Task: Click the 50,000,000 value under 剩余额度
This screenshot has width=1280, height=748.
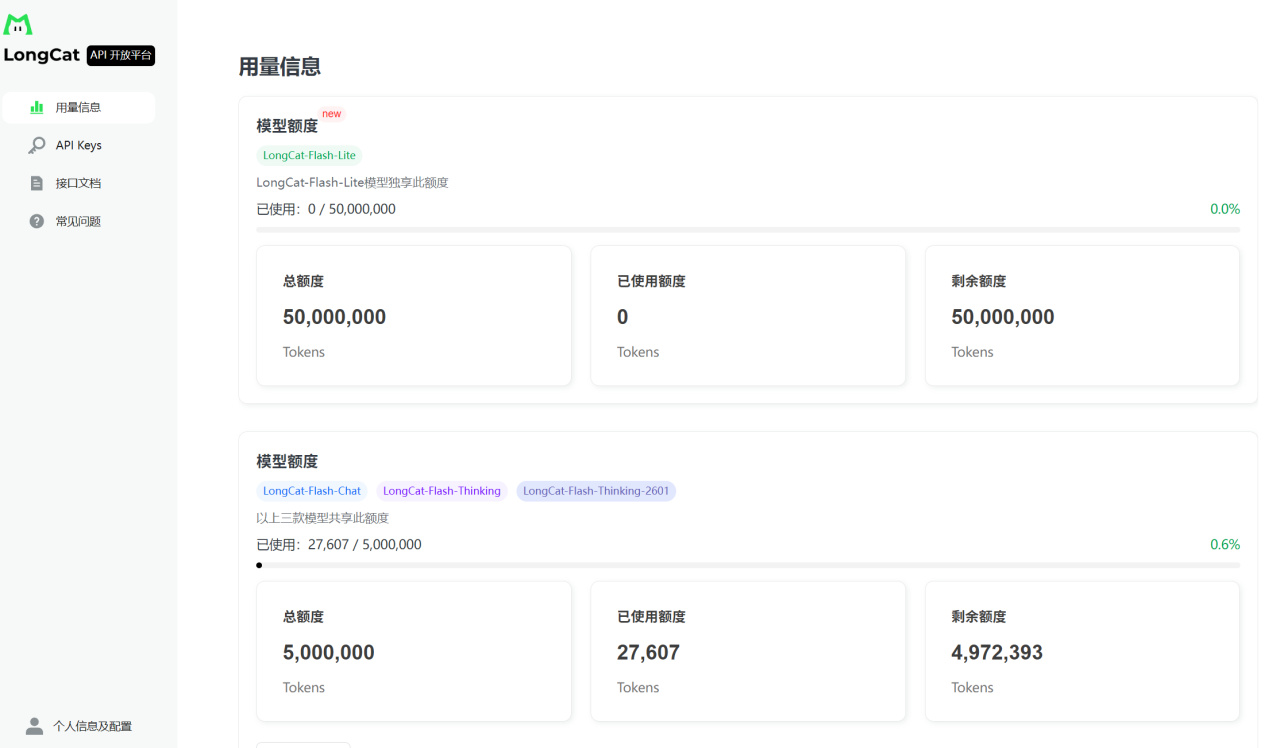Action: click(x=1003, y=317)
